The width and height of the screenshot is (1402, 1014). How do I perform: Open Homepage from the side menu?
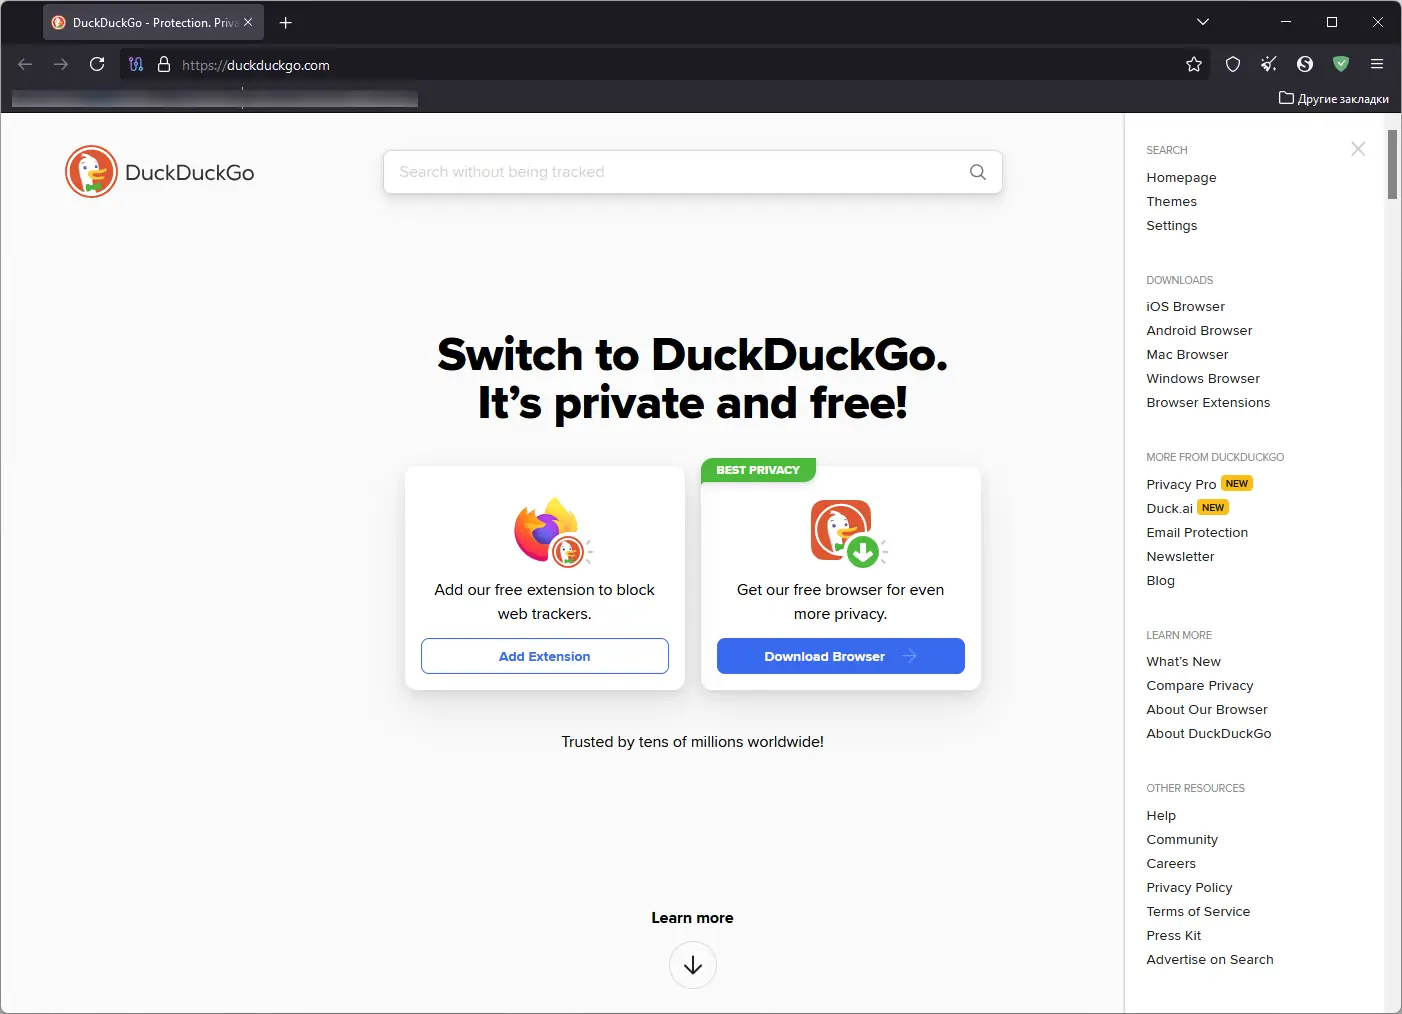point(1182,177)
